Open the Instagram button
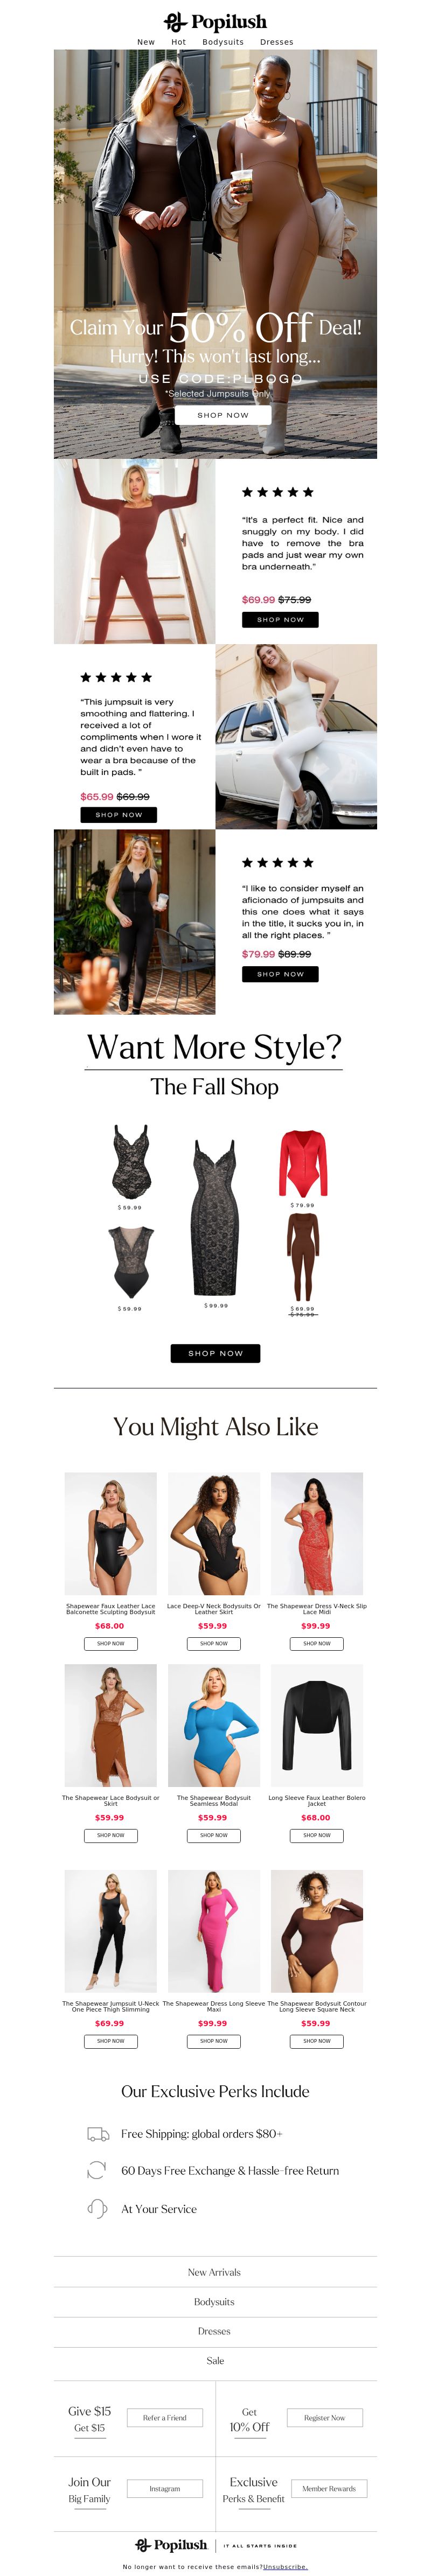The height and width of the screenshot is (2576, 431). pyautogui.click(x=165, y=2488)
